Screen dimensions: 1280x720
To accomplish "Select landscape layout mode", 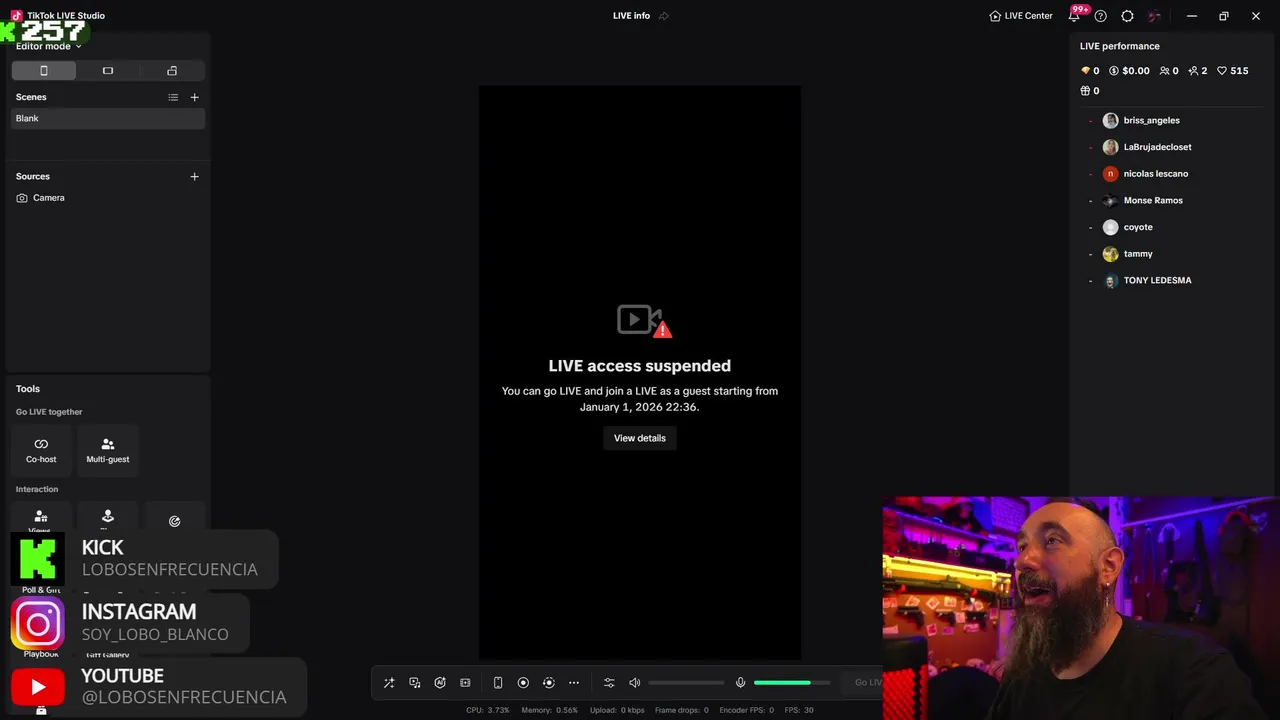I will coord(108,71).
